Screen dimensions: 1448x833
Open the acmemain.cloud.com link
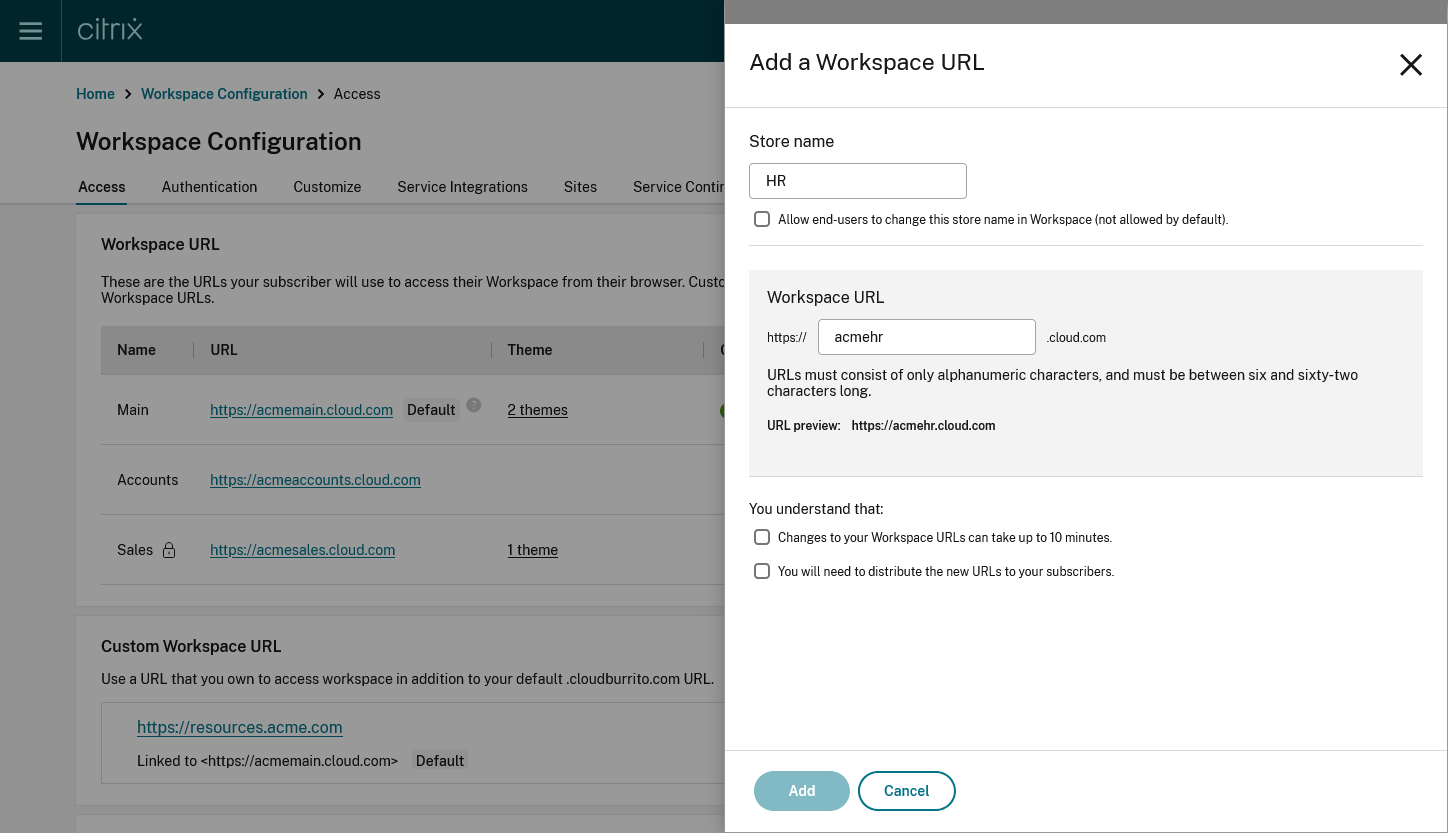(301, 409)
